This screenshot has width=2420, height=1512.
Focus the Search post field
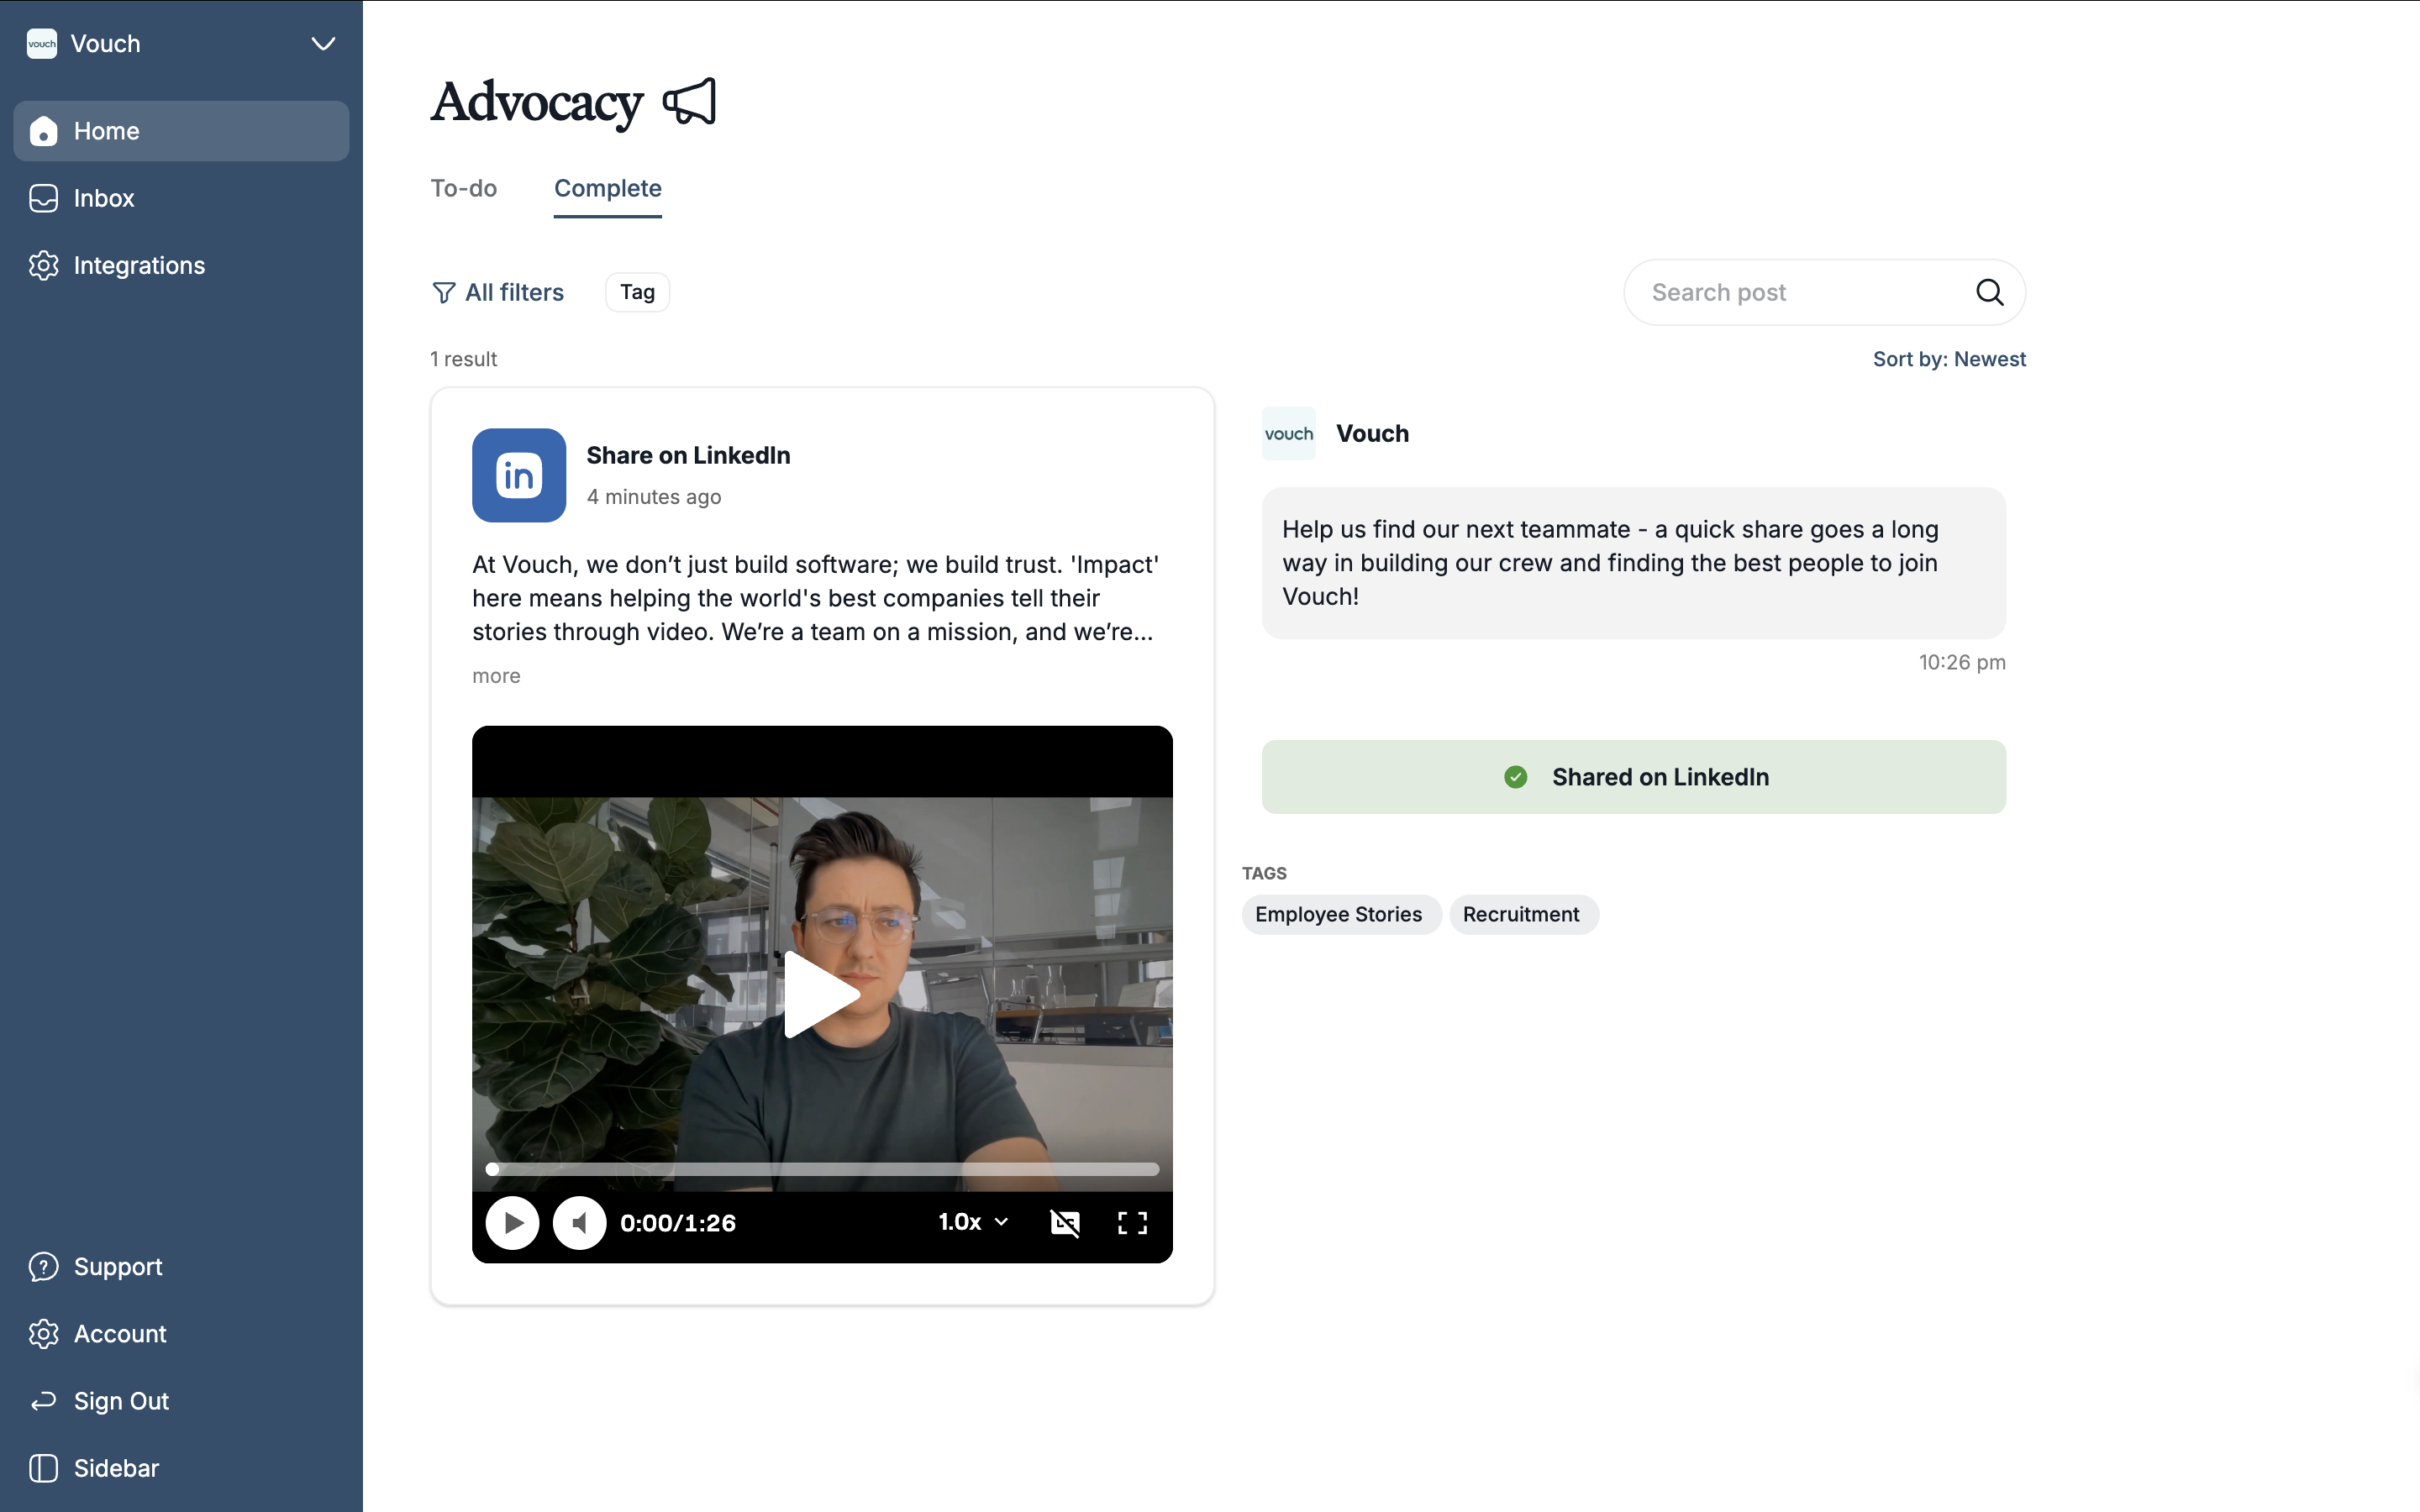point(1800,292)
